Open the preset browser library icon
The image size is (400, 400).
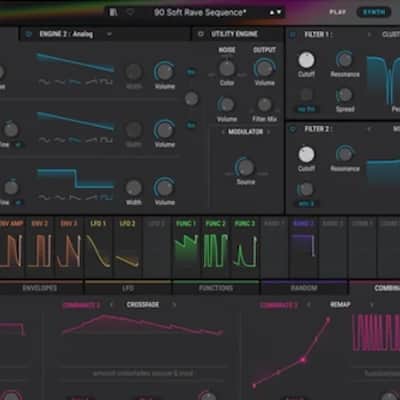tap(113, 13)
